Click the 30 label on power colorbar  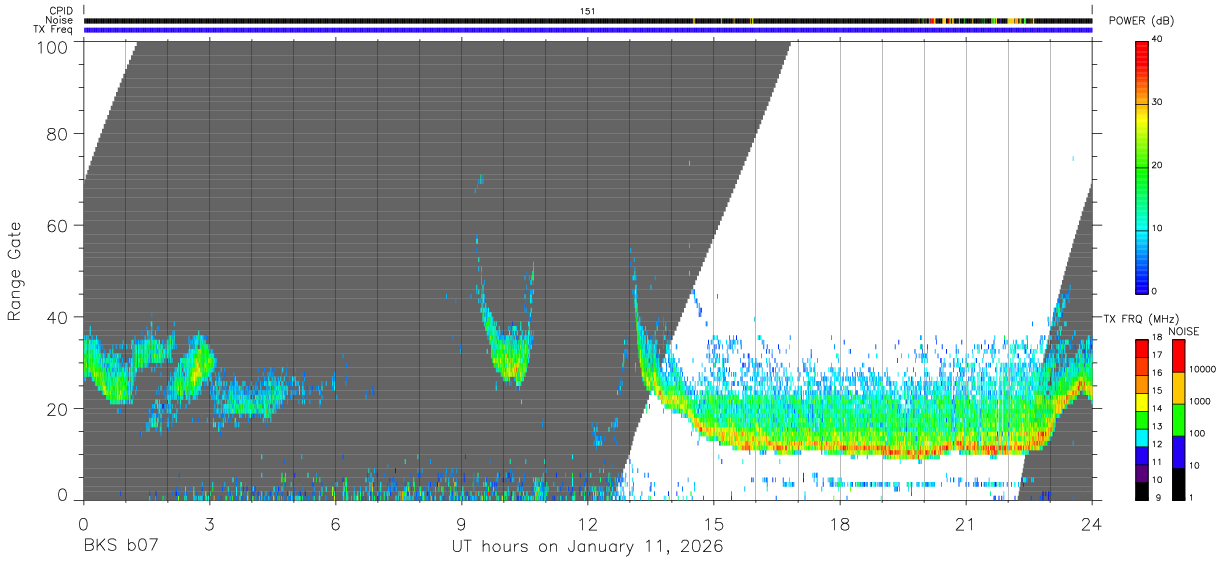pos(1158,102)
